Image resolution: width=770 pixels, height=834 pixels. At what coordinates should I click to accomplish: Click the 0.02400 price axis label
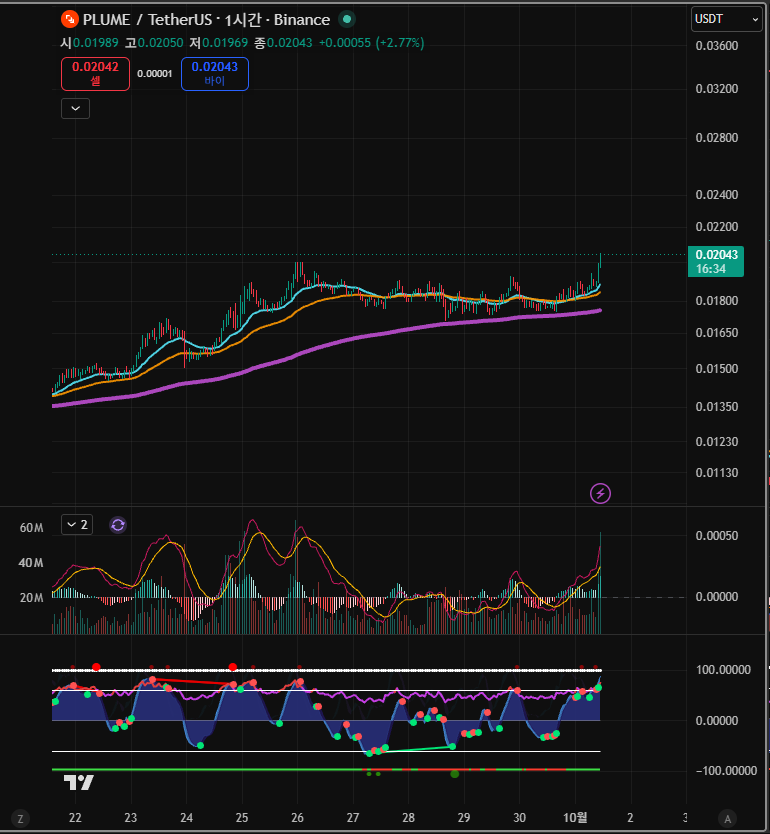coord(717,195)
